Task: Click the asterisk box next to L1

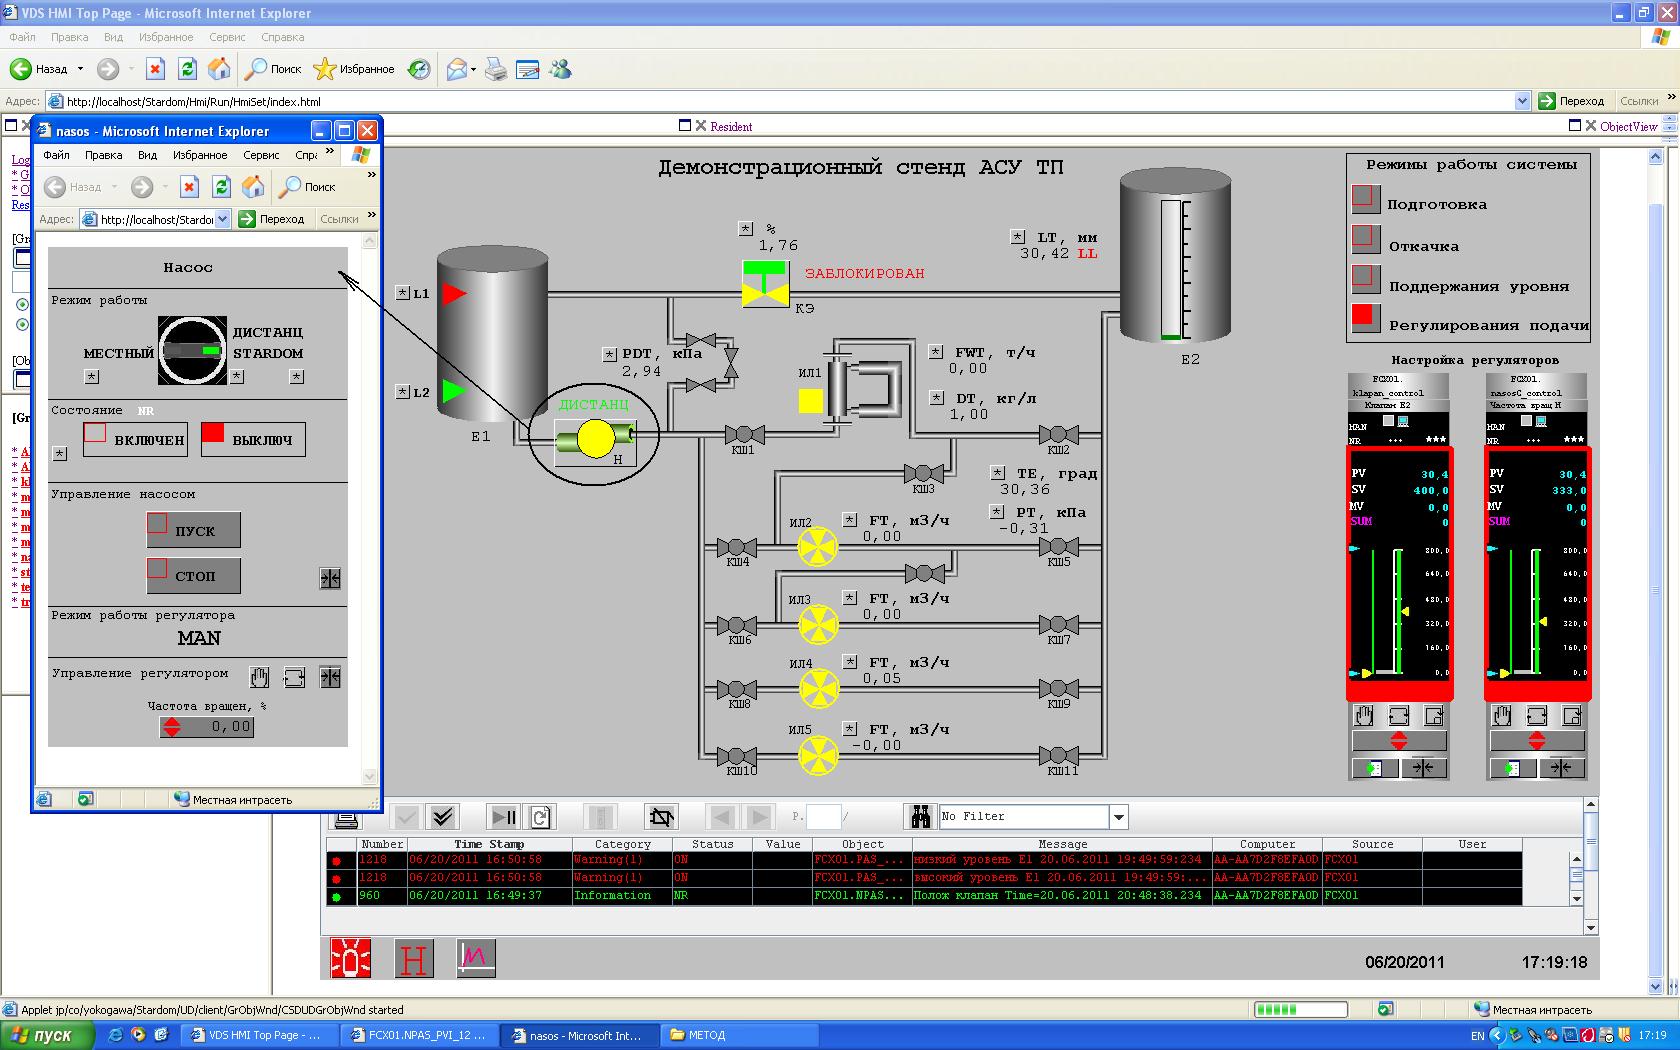Action: pyautogui.click(x=403, y=293)
